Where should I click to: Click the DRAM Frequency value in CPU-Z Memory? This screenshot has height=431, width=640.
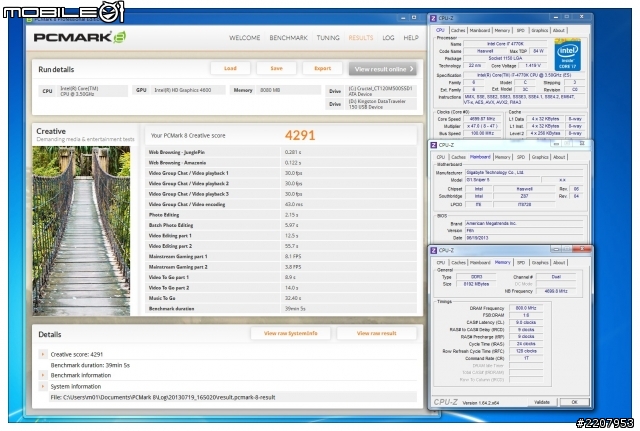(526, 308)
